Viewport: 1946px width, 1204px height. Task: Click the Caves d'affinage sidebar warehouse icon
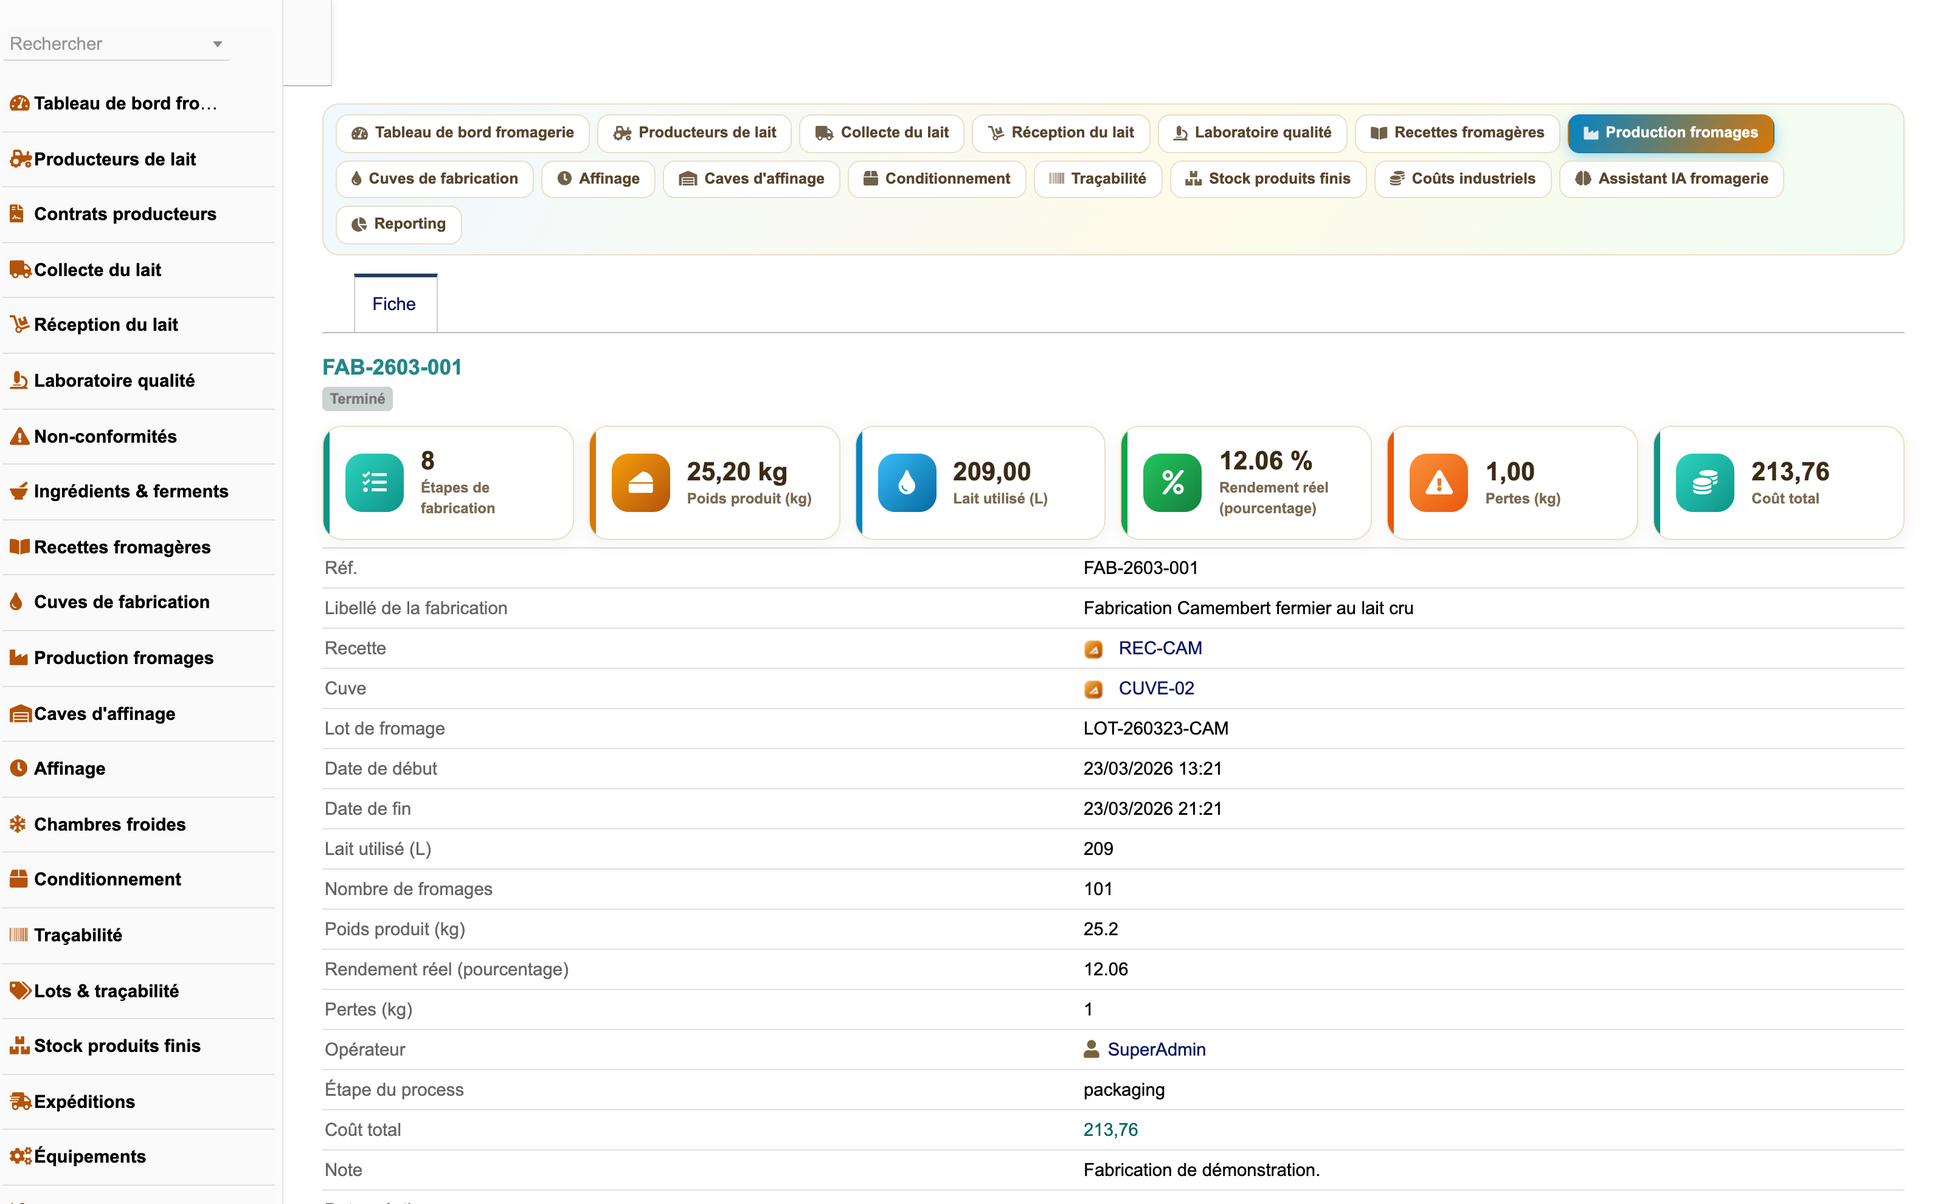pyautogui.click(x=20, y=713)
